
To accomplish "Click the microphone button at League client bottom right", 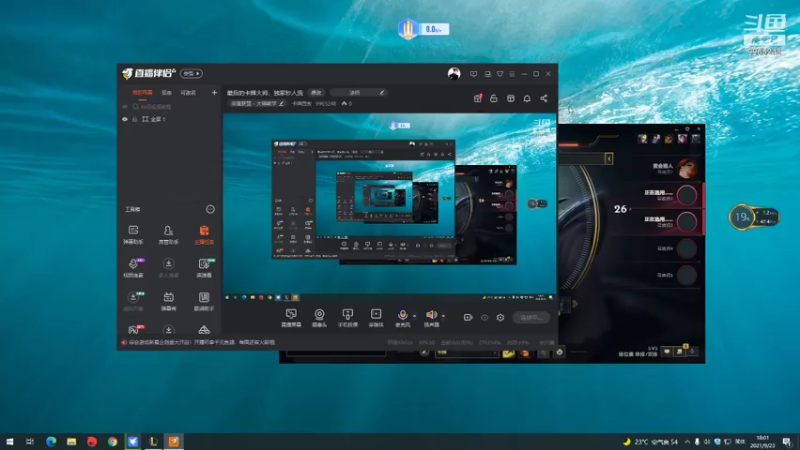I will coord(692,352).
